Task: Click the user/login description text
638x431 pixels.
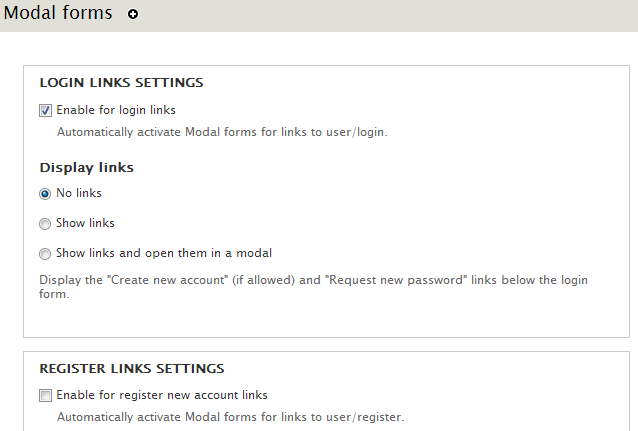Action: [221, 131]
